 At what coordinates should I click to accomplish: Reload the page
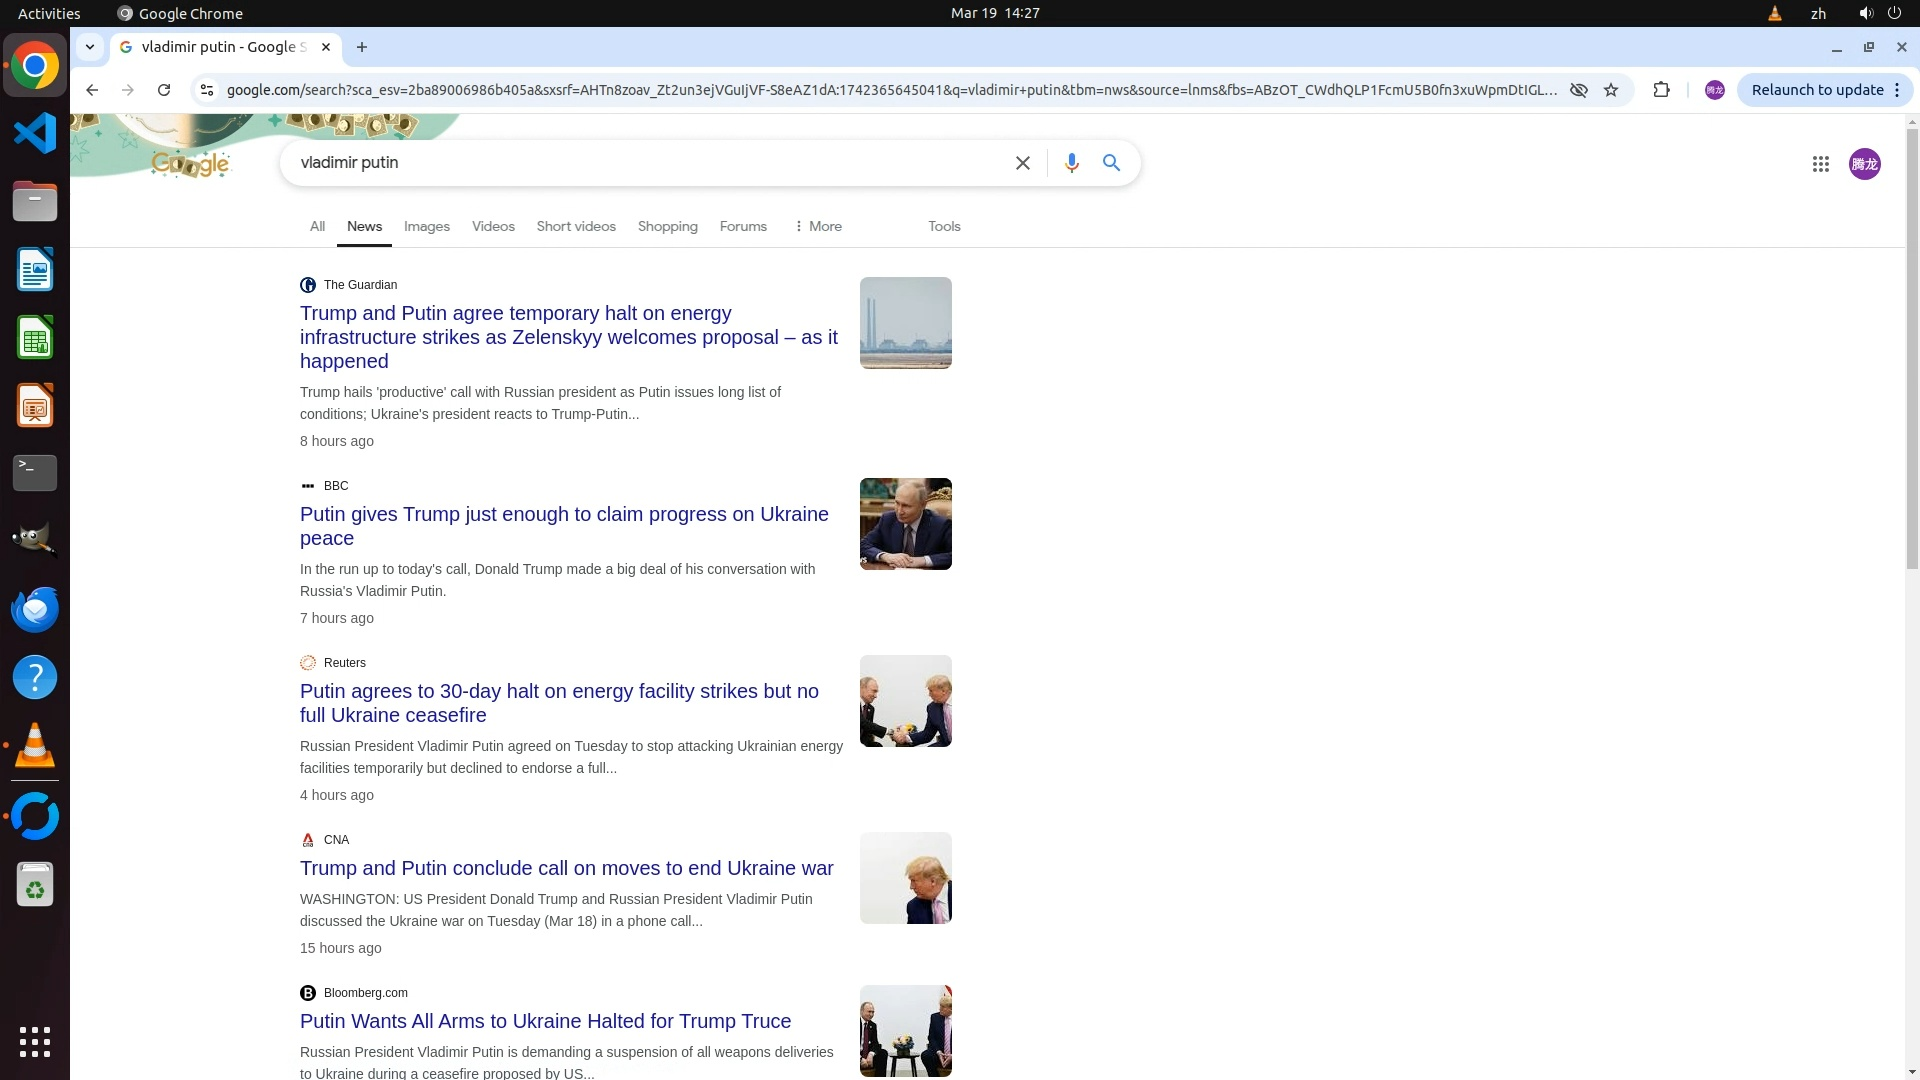click(164, 90)
